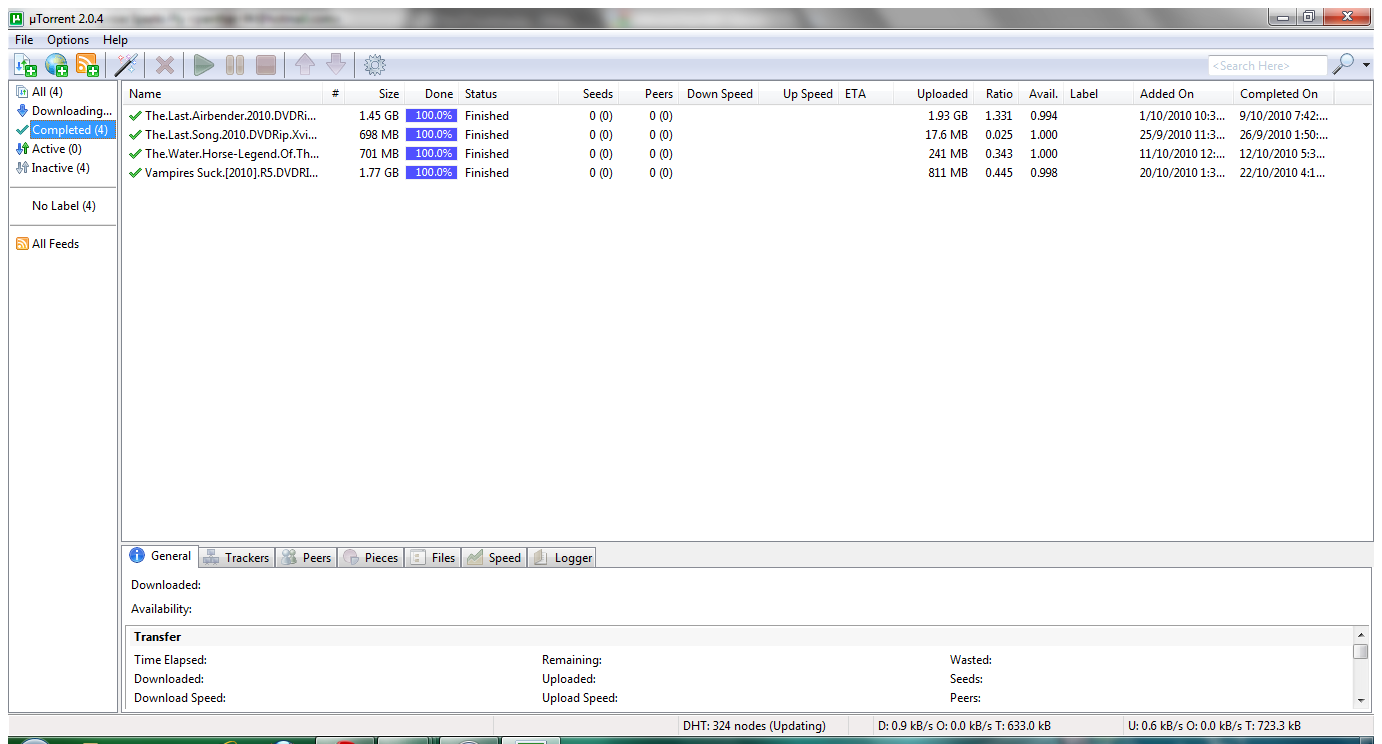This screenshot has width=1382, height=744.
Task: Switch to the Trackers tab
Action: 236,557
